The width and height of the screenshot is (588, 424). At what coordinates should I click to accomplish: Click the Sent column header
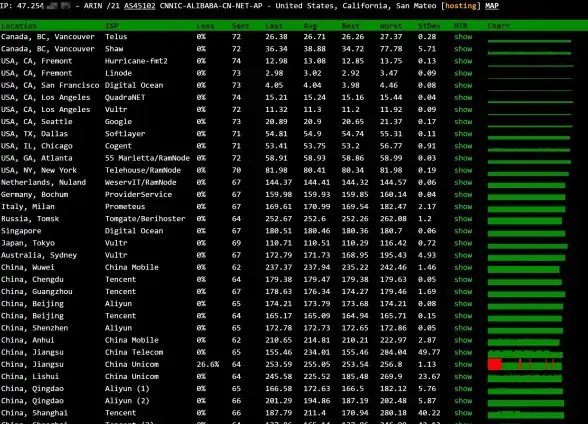point(240,26)
